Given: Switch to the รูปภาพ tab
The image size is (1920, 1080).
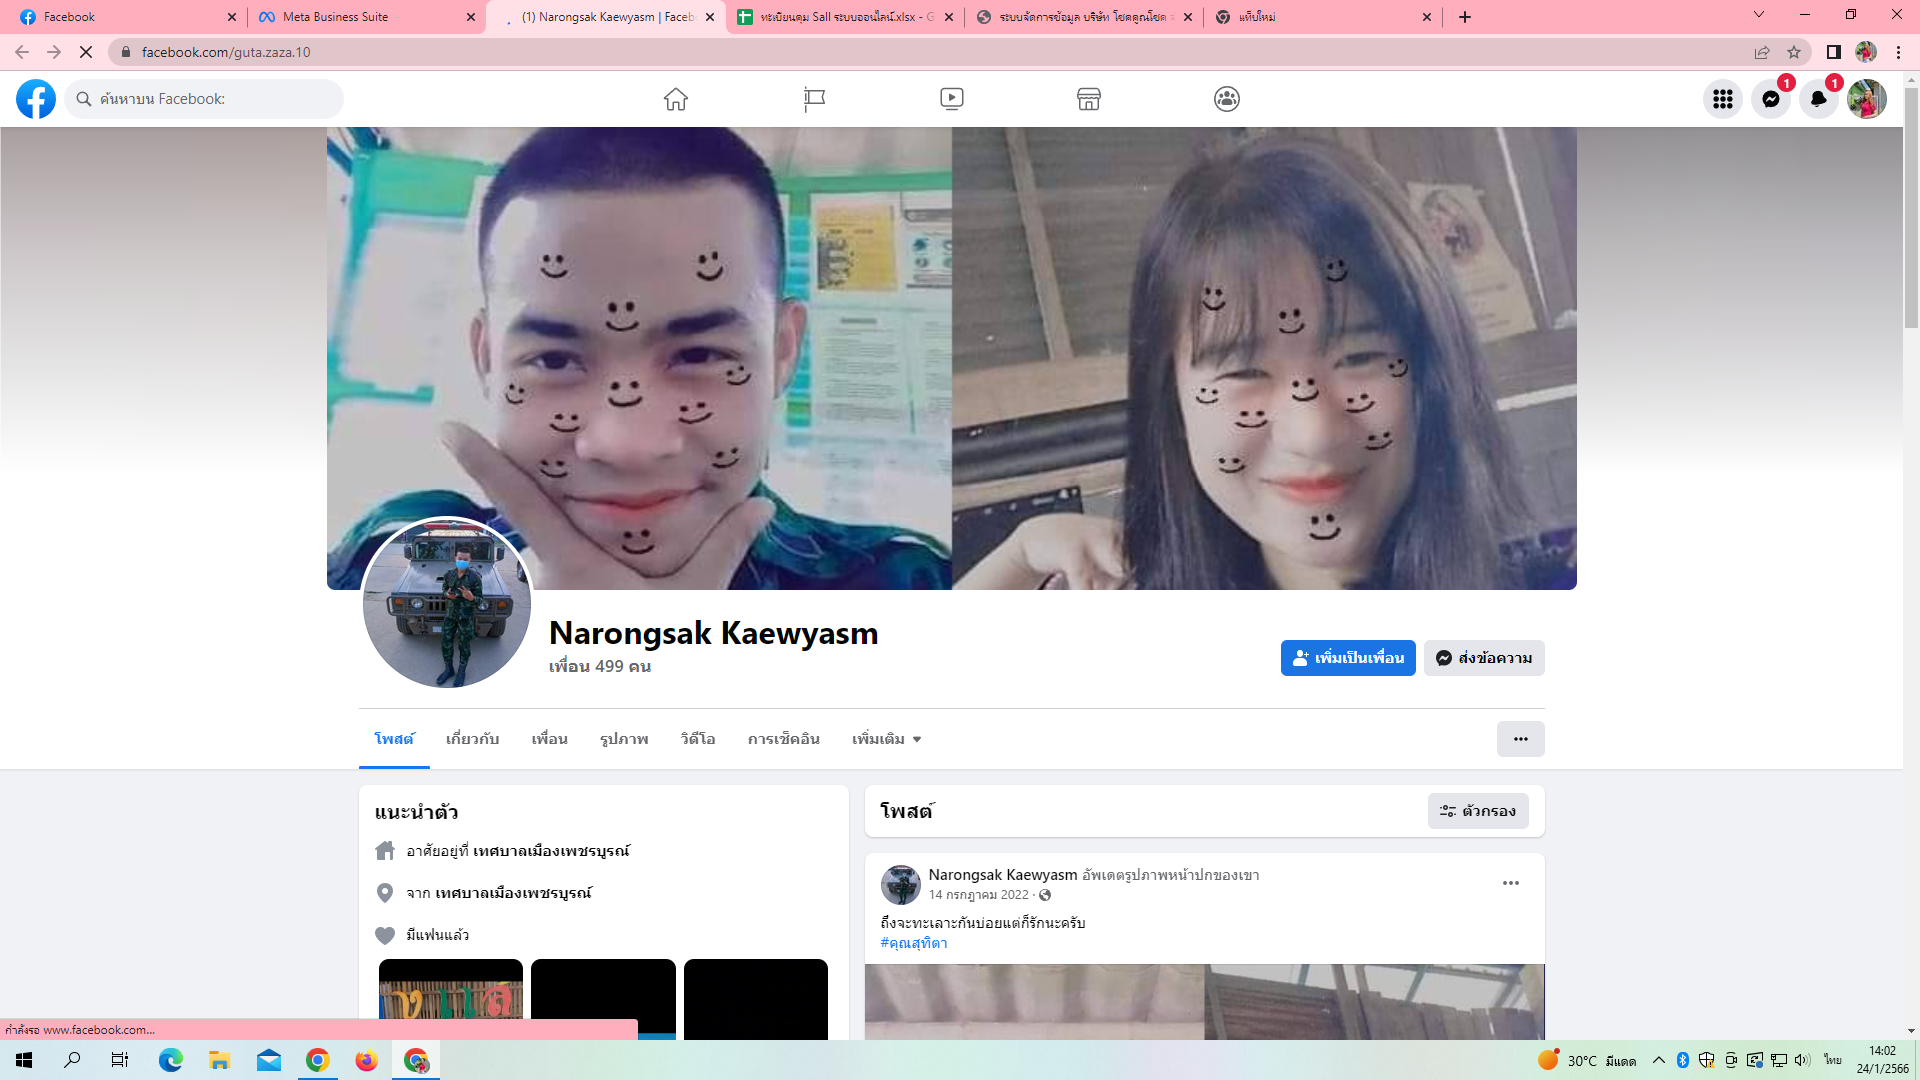Looking at the screenshot, I should [x=624, y=739].
